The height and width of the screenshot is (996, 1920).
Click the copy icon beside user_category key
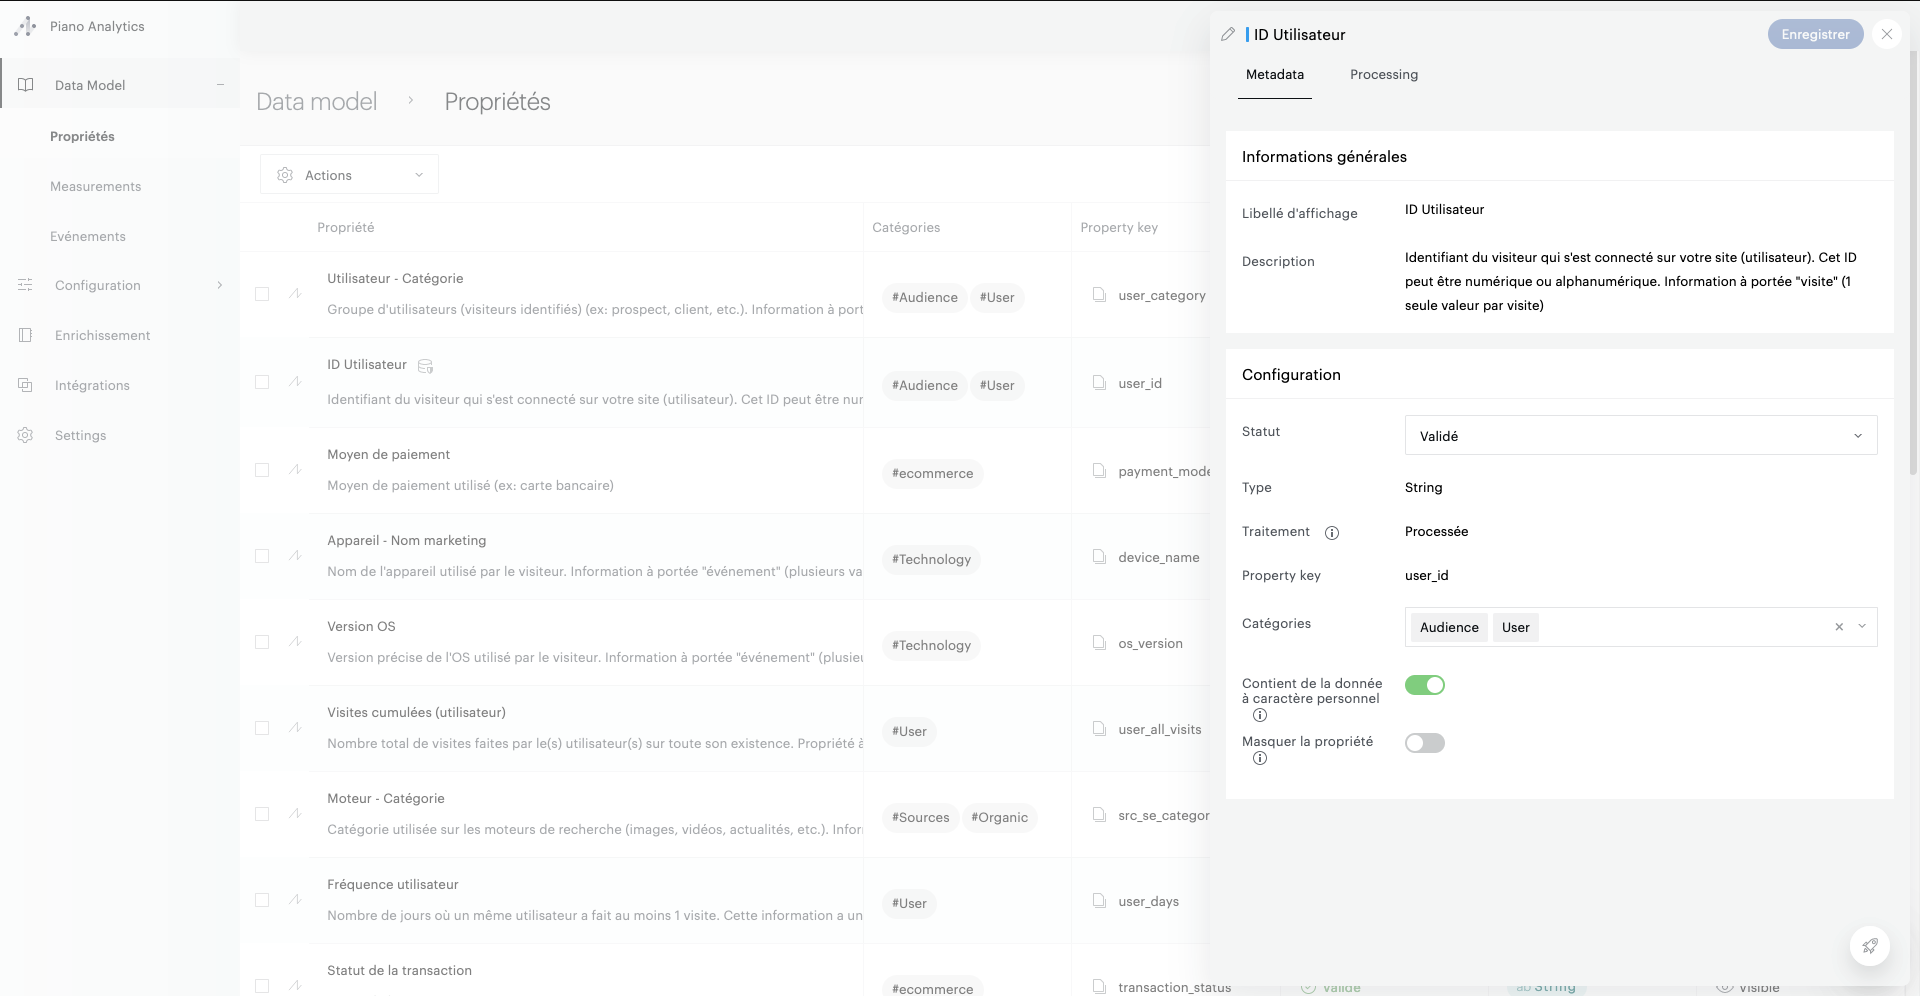point(1099,295)
